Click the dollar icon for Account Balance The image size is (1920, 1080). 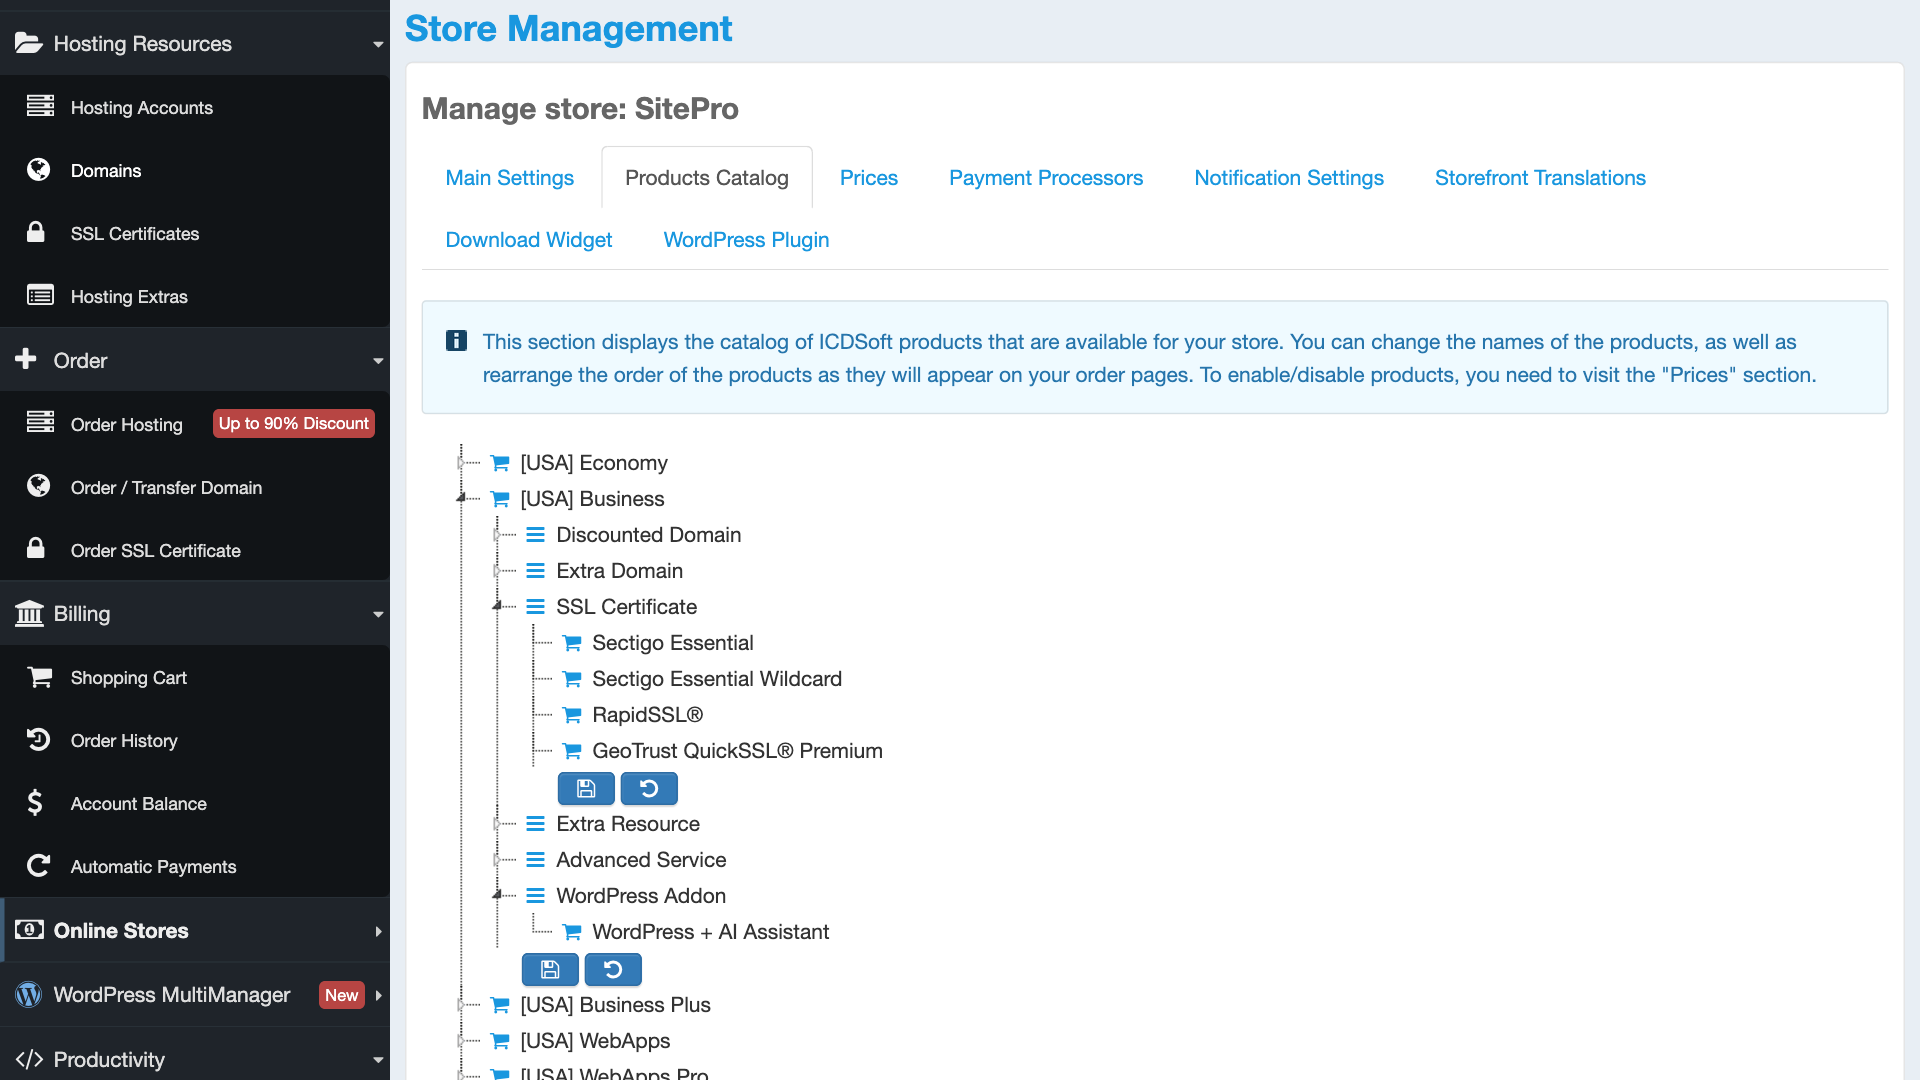tap(36, 803)
